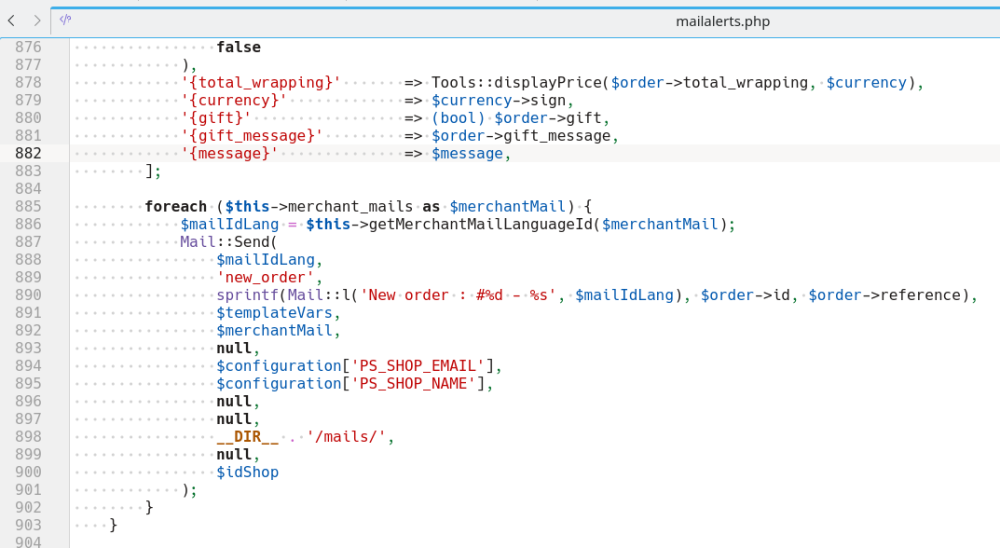Click on the sprintf function call
This screenshot has height=548, width=1000.
pos(247,295)
